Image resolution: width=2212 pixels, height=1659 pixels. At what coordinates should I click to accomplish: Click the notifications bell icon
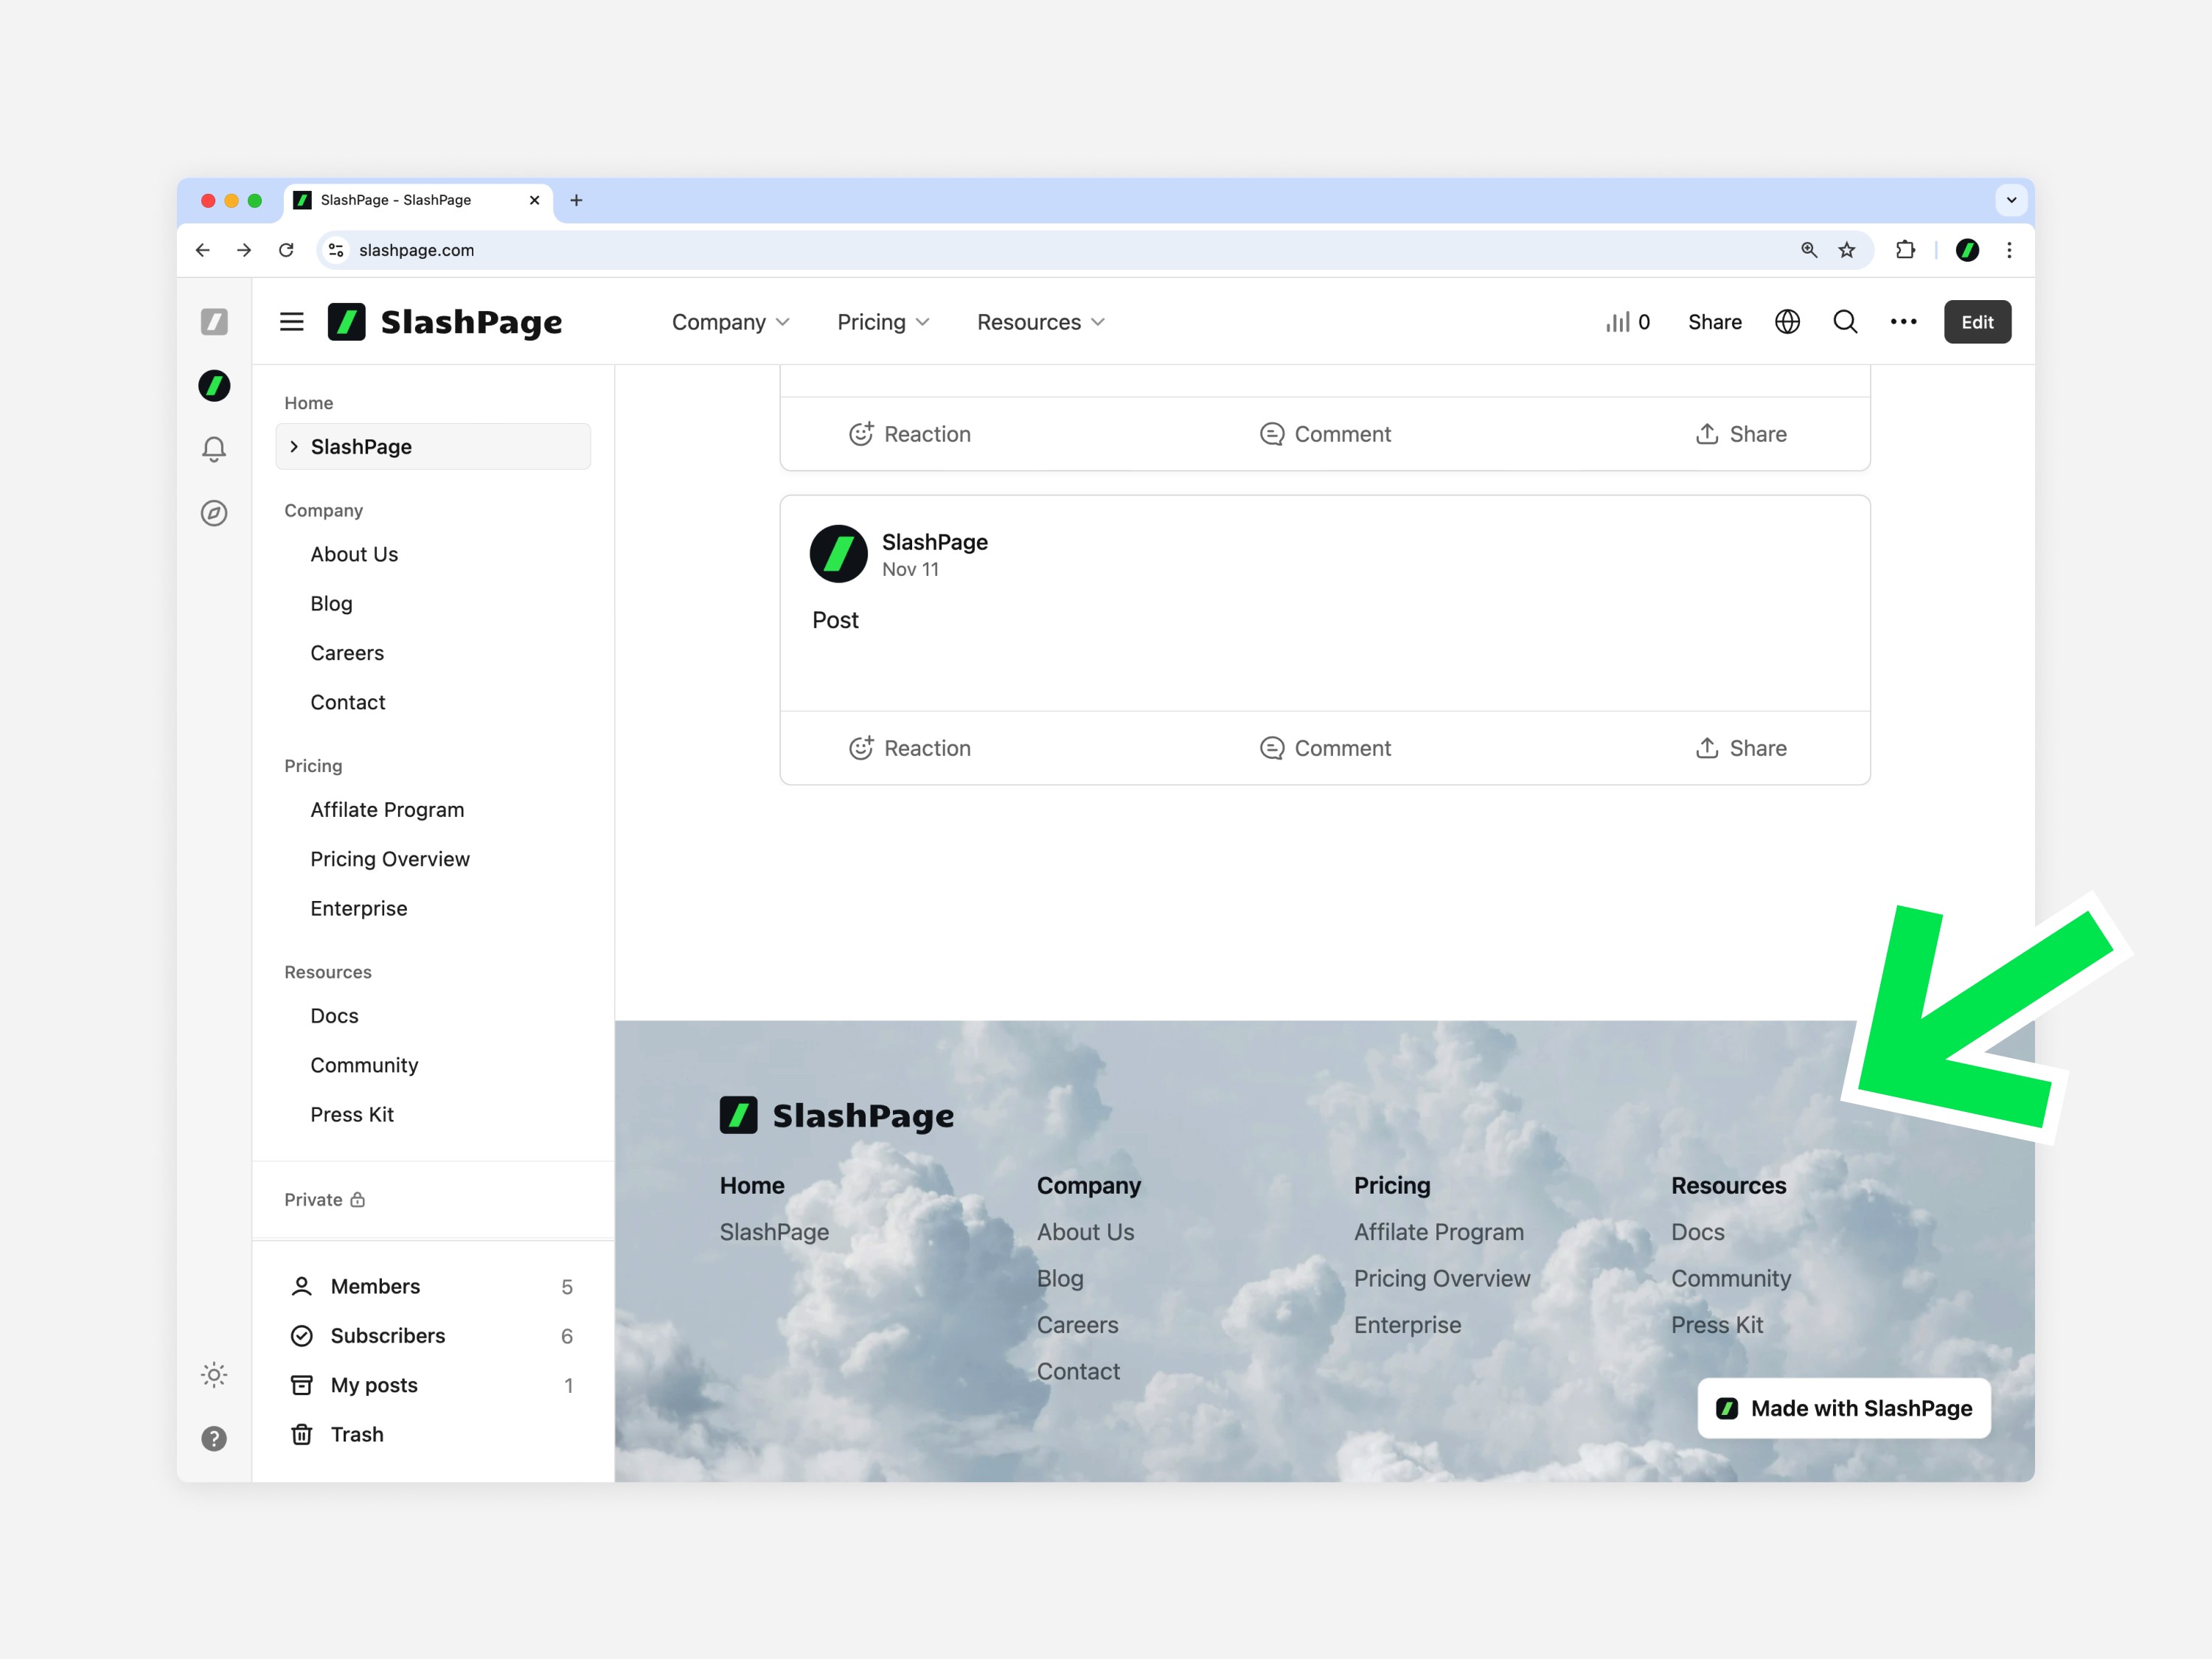click(214, 449)
